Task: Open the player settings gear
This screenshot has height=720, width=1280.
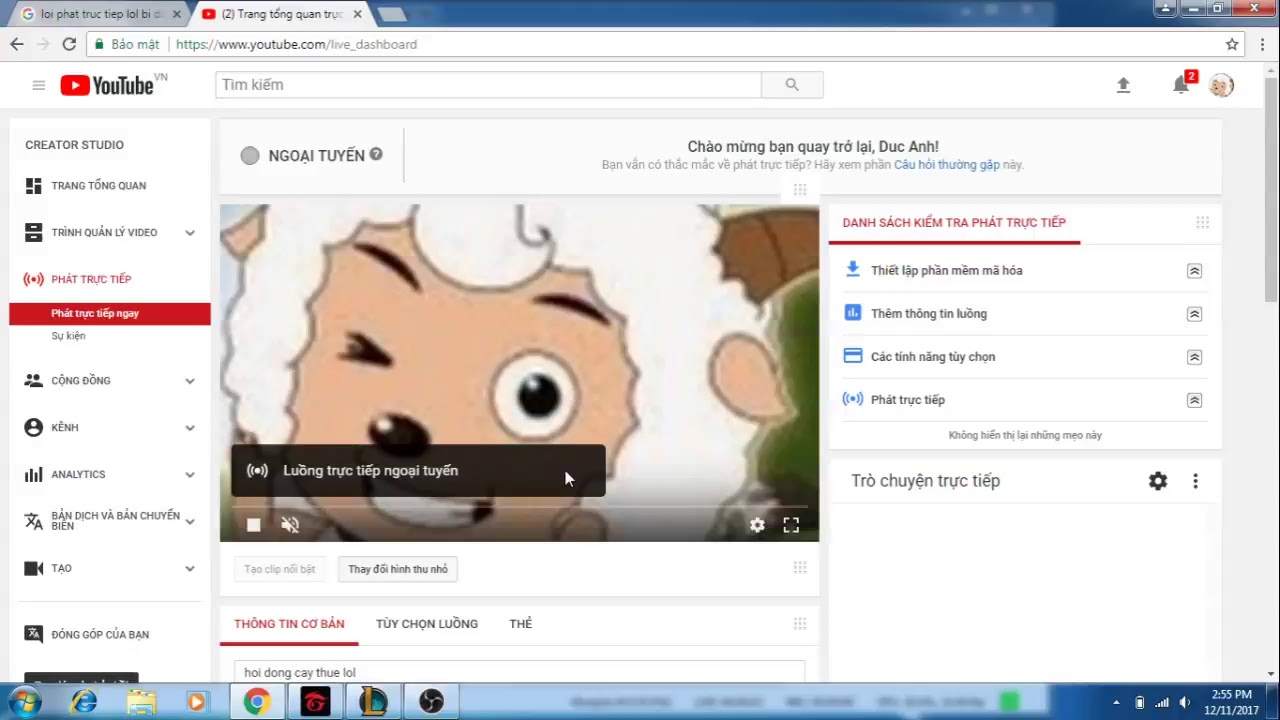Action: (x=757, y=525)
